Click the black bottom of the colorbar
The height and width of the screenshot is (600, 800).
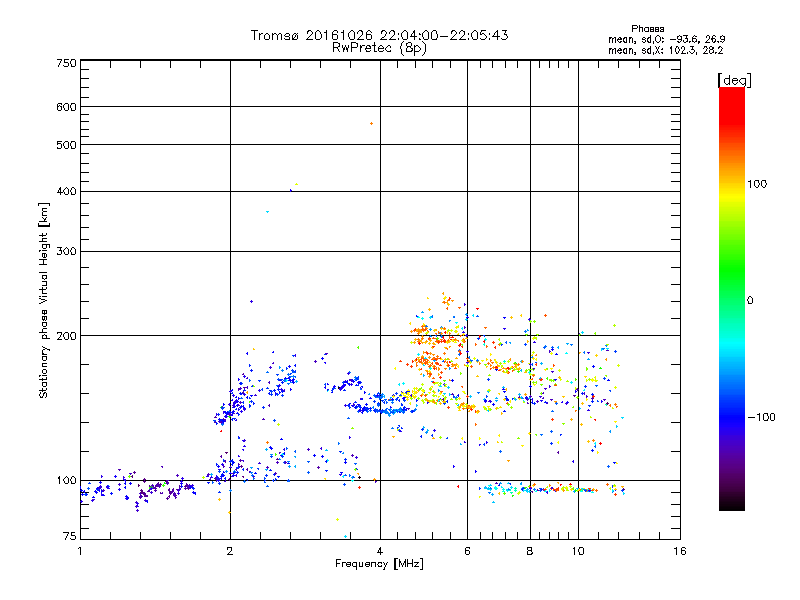point(732,503)
